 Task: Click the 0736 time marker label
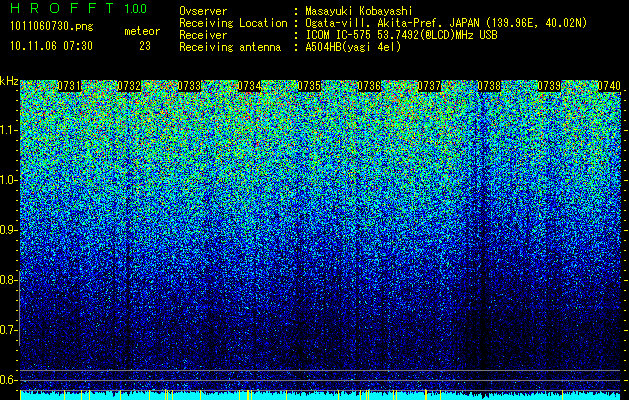369,86
